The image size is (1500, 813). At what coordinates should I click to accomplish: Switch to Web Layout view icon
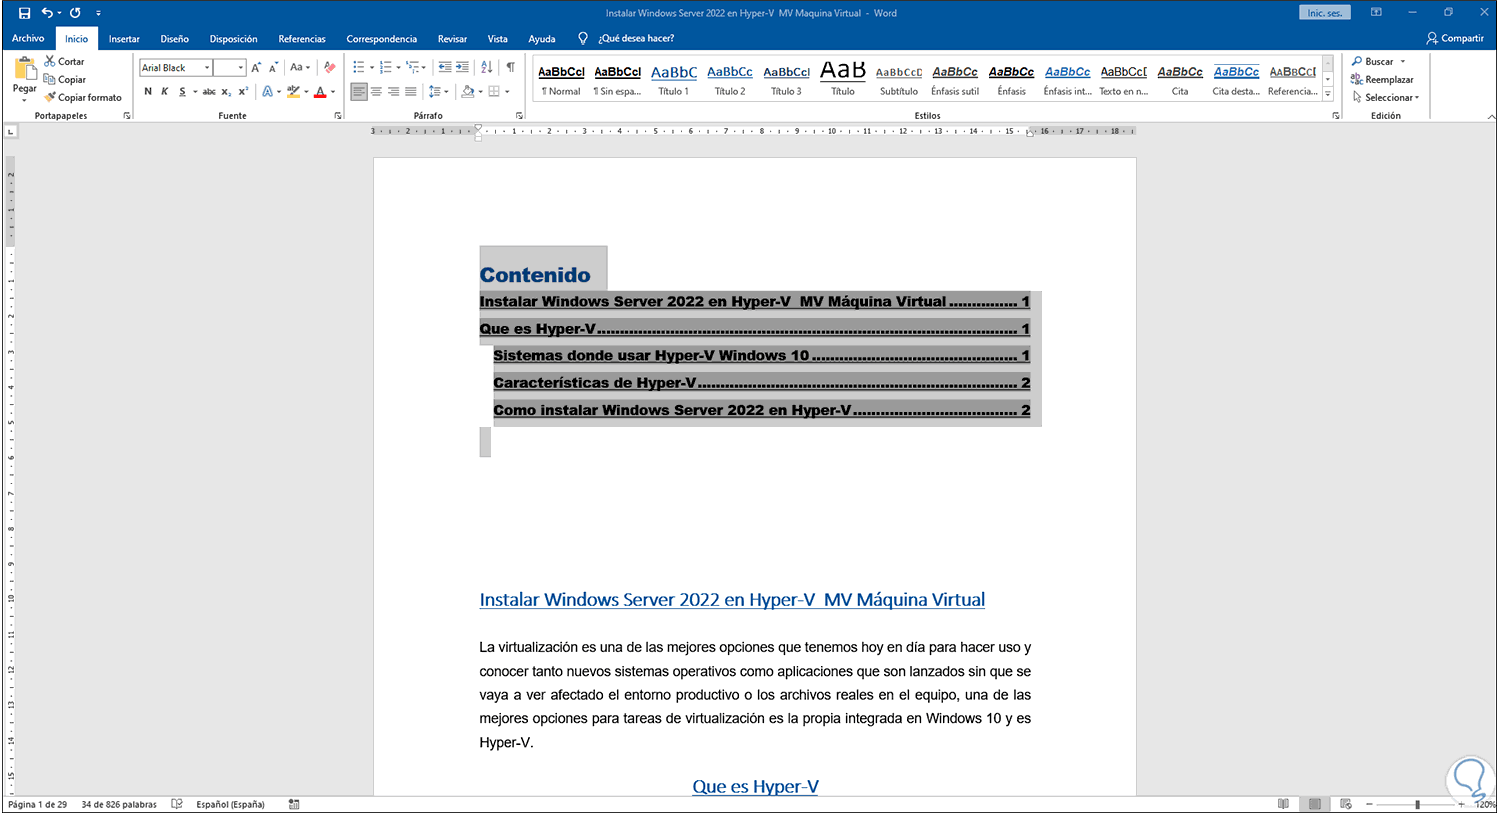point(1346,804)
